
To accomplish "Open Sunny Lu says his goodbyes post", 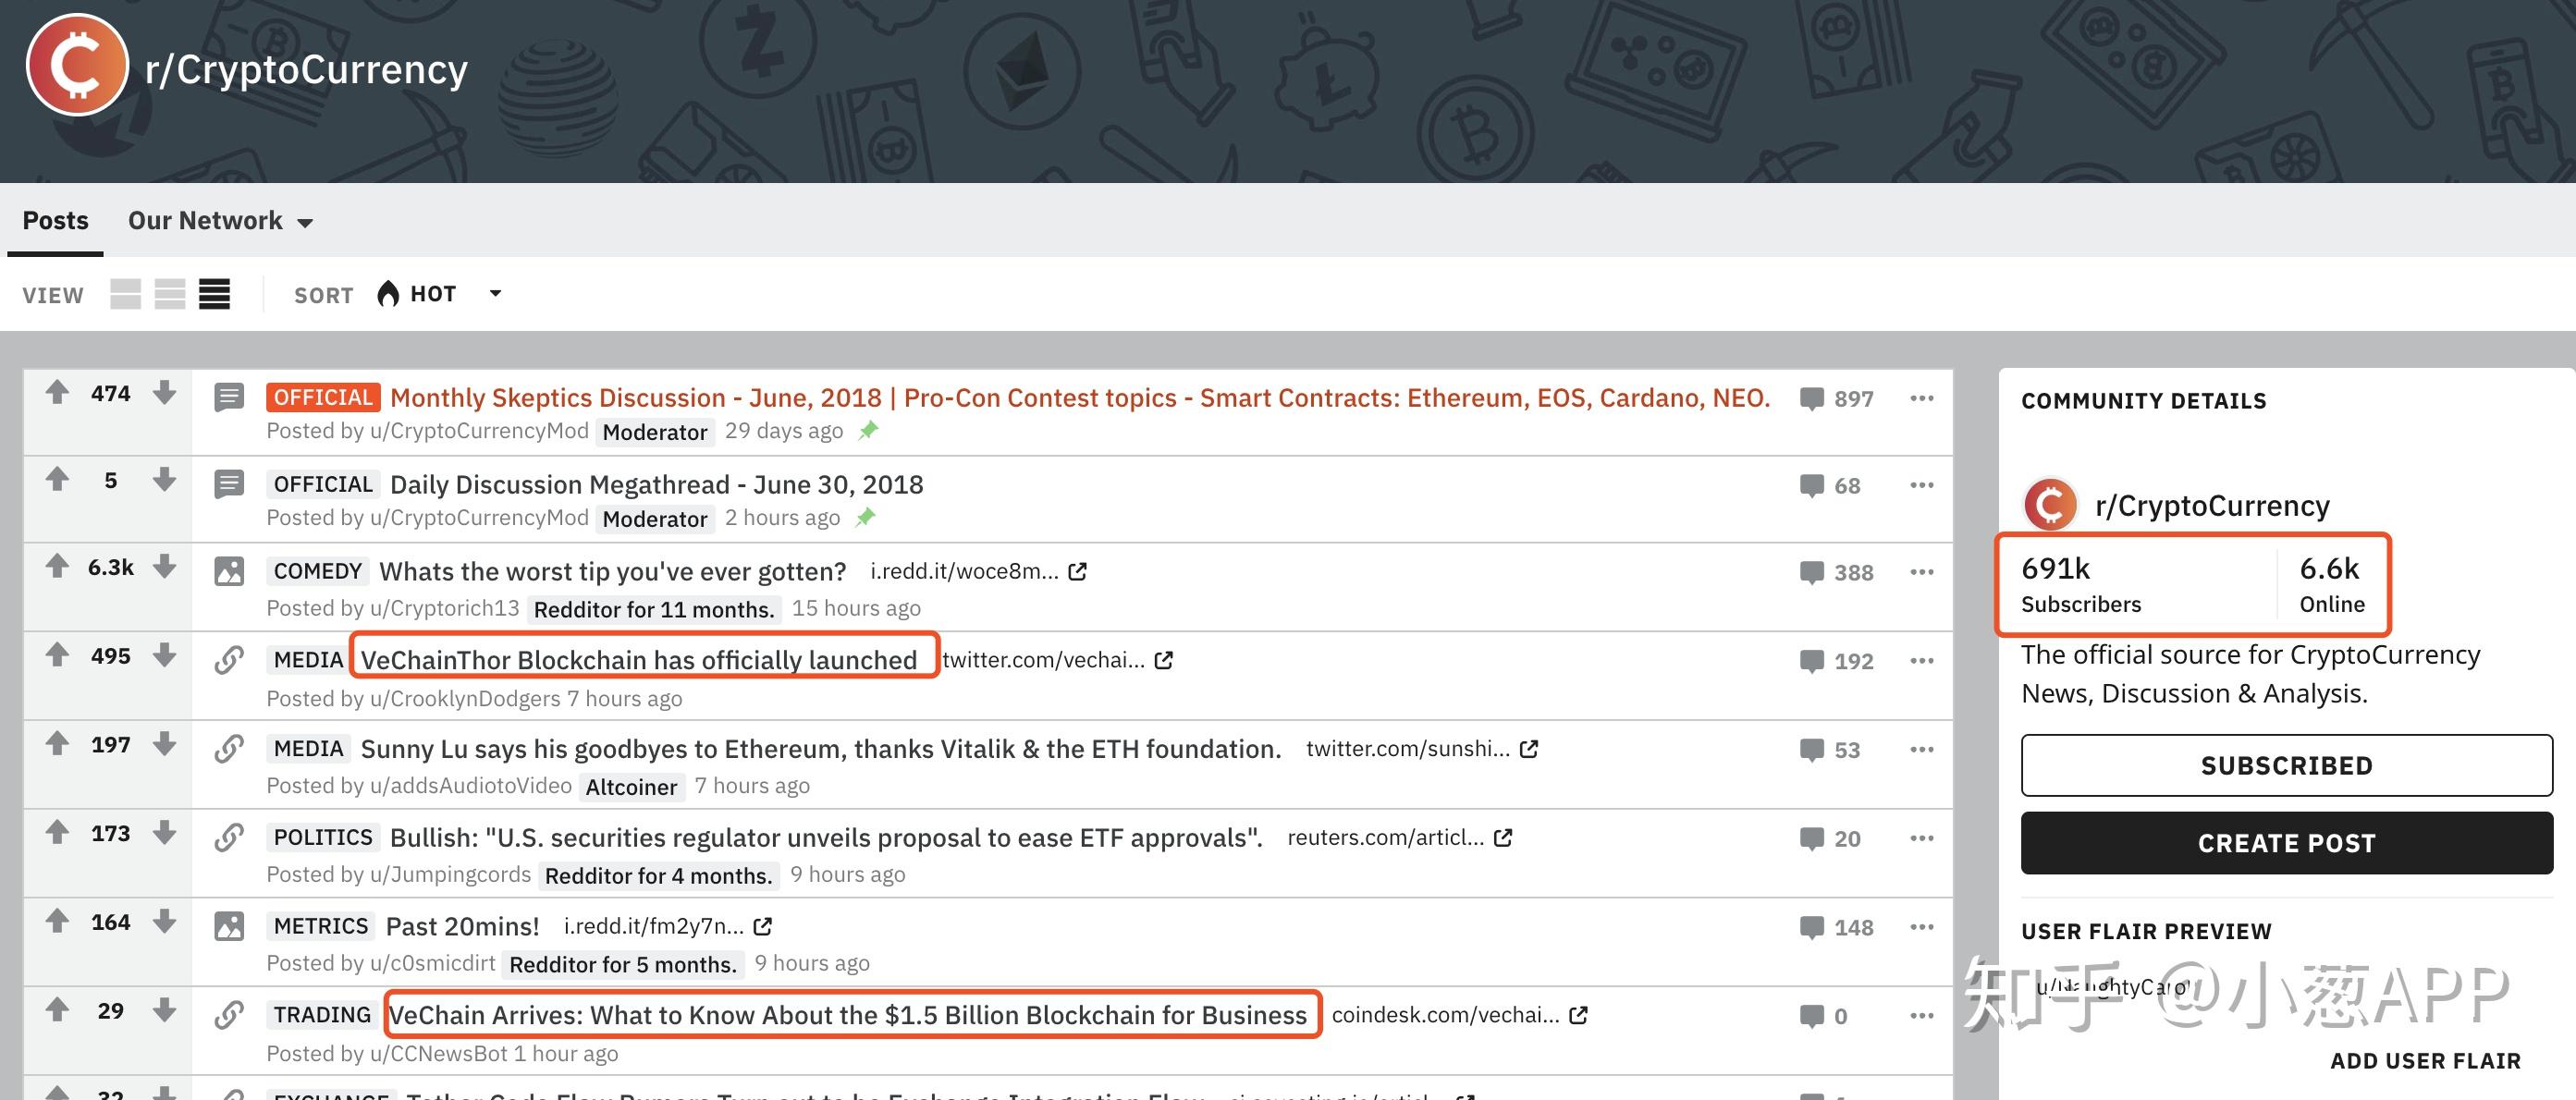I will (x=820, y=749).
